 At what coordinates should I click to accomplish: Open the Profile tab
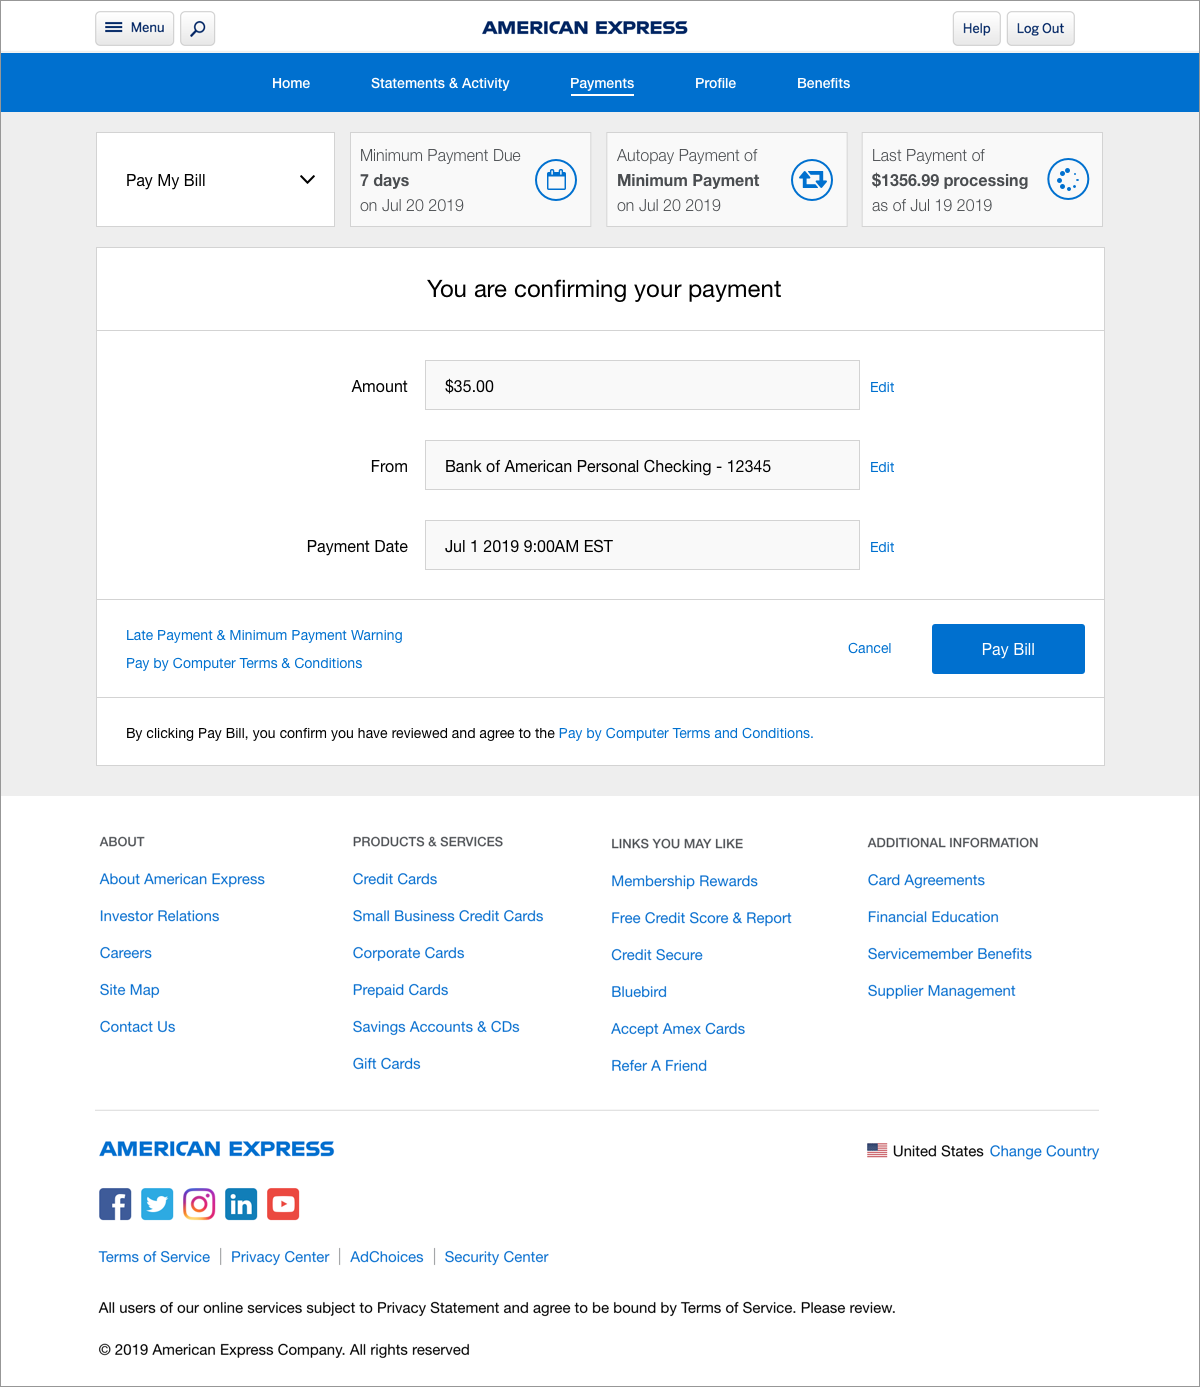coord(715,83)
